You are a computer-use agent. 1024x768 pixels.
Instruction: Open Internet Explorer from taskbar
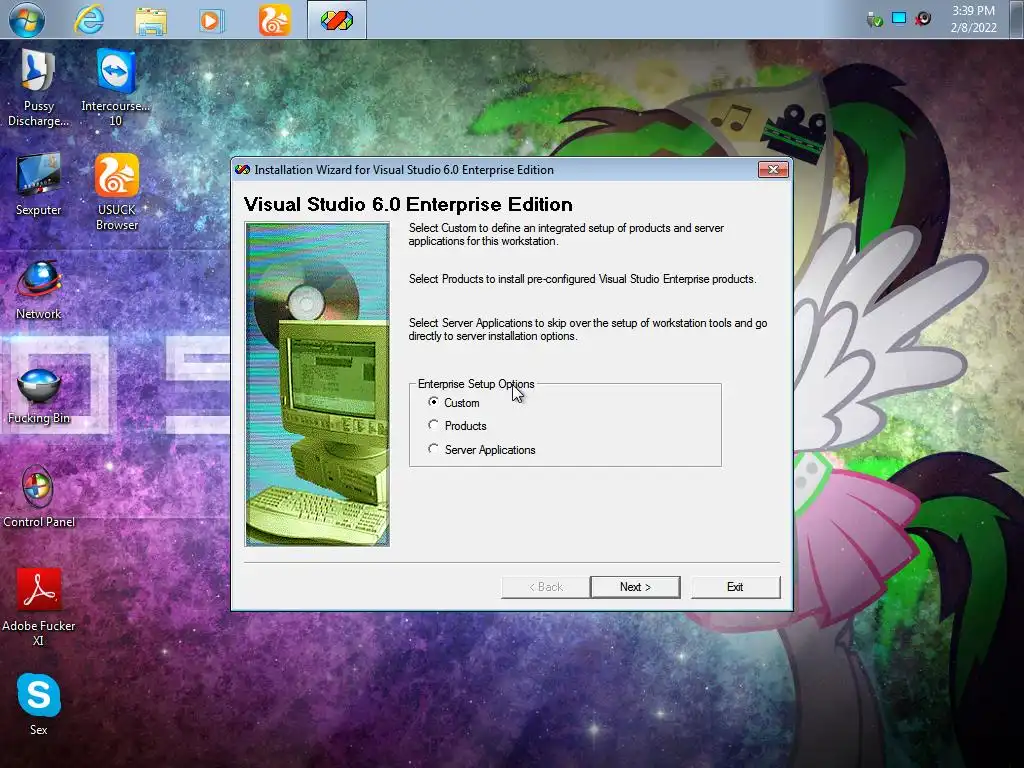[89, 20]
